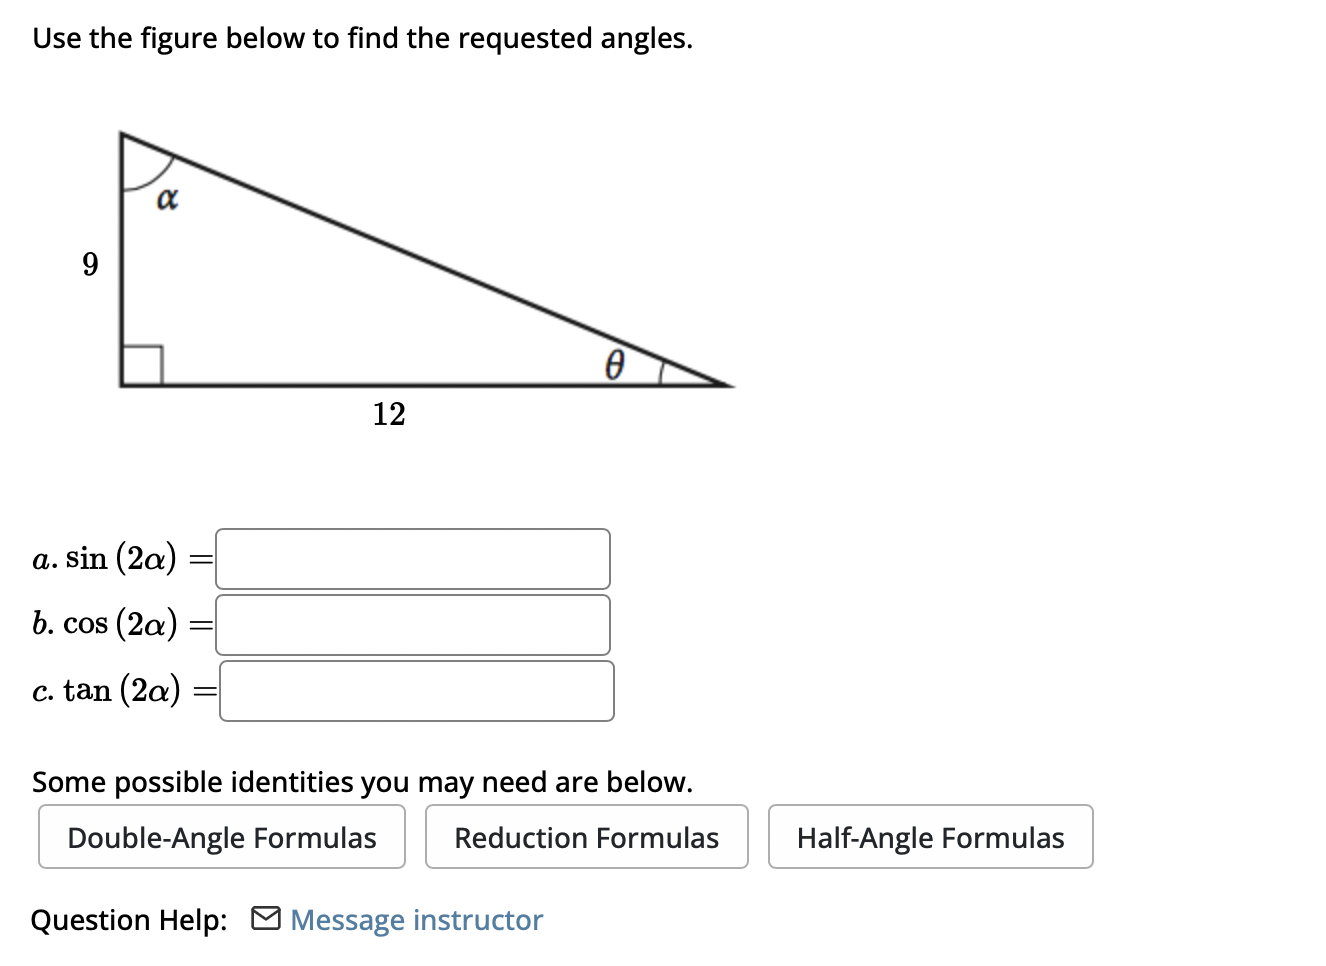Follow the Message instructor link

click(415, 919)
